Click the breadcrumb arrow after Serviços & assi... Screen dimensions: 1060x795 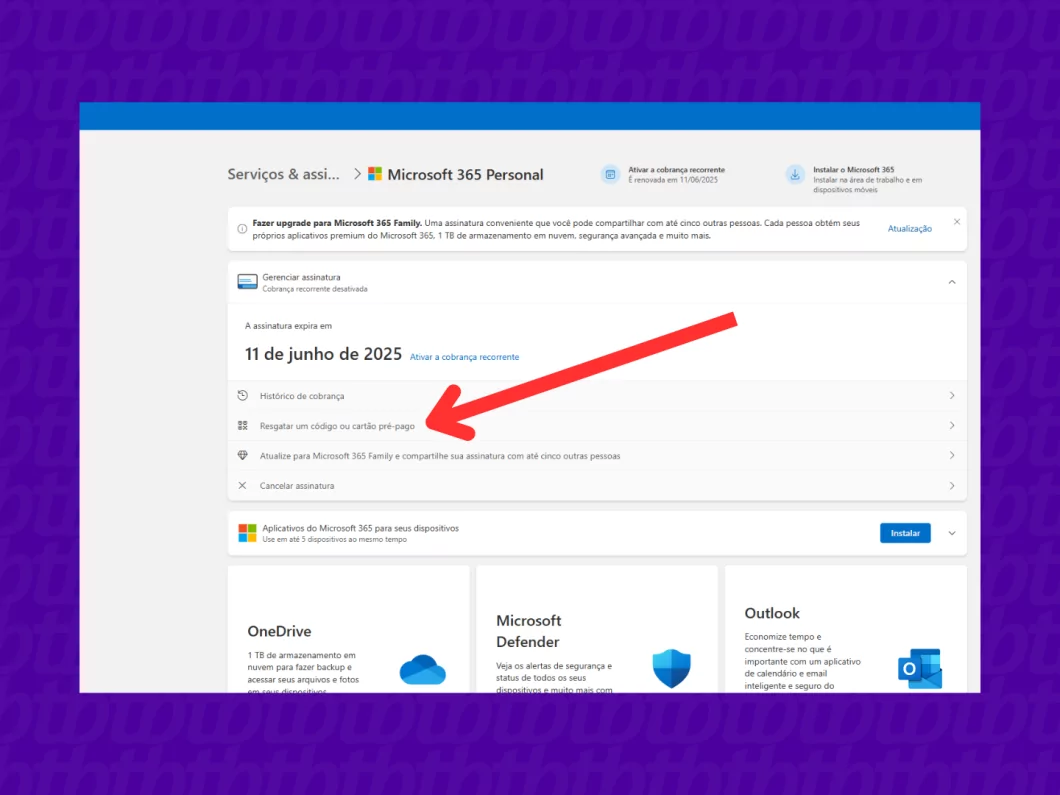(x=357, y=174)
